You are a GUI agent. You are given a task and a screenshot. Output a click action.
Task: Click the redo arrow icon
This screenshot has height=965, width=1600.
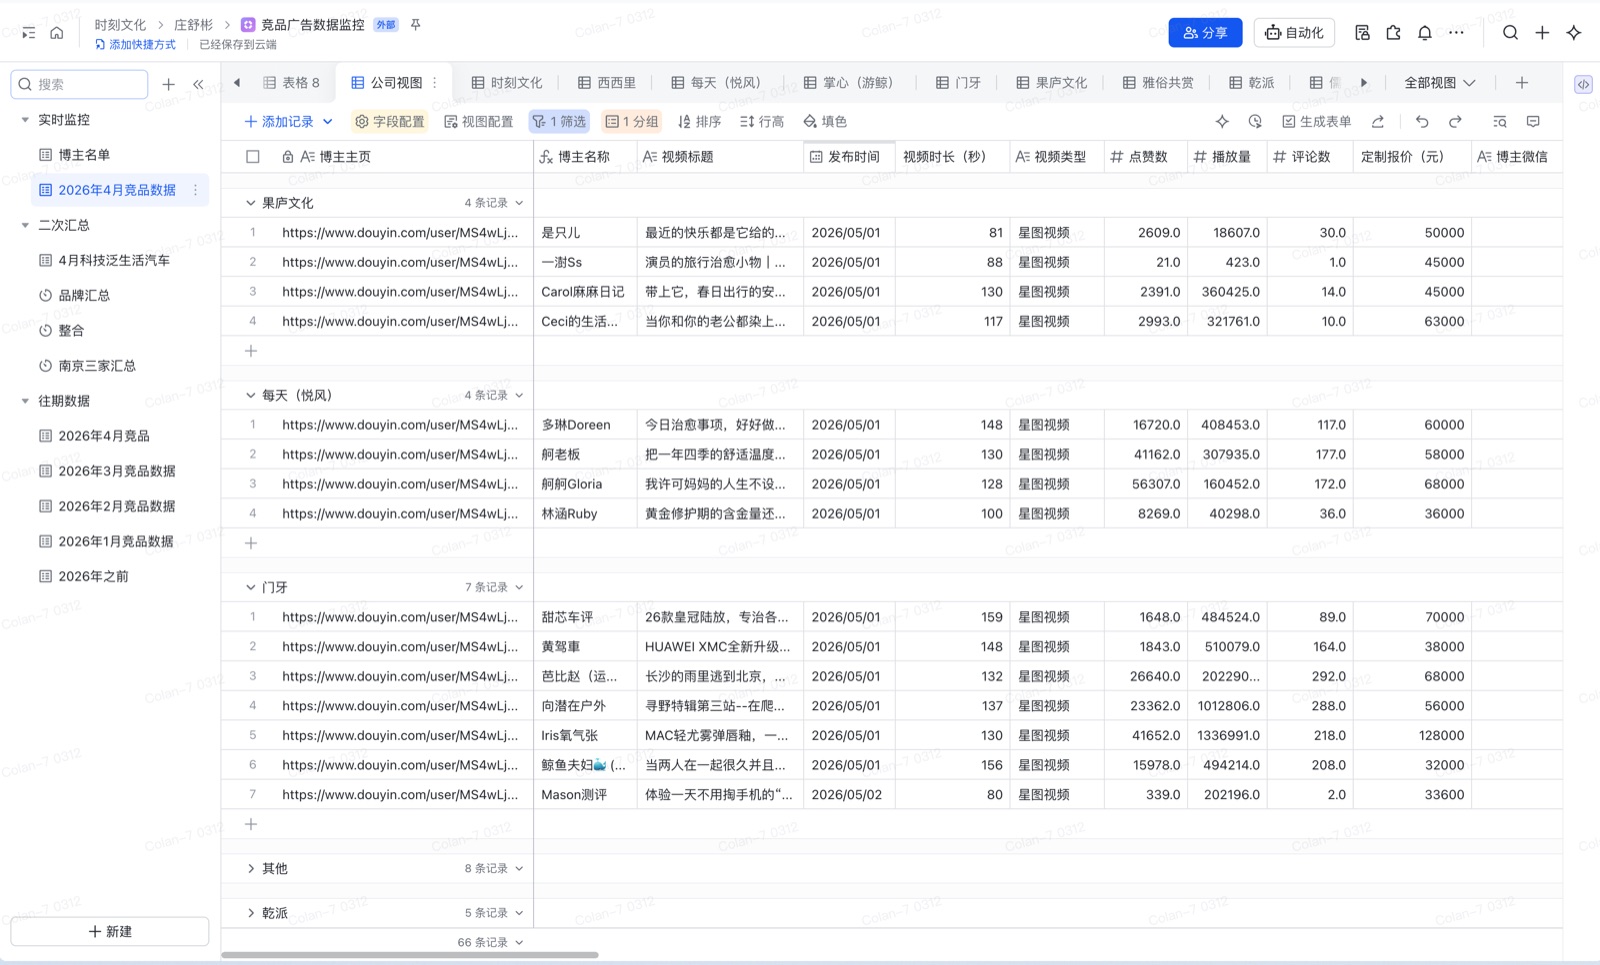pyautogui.click(x=1456, y=121)
